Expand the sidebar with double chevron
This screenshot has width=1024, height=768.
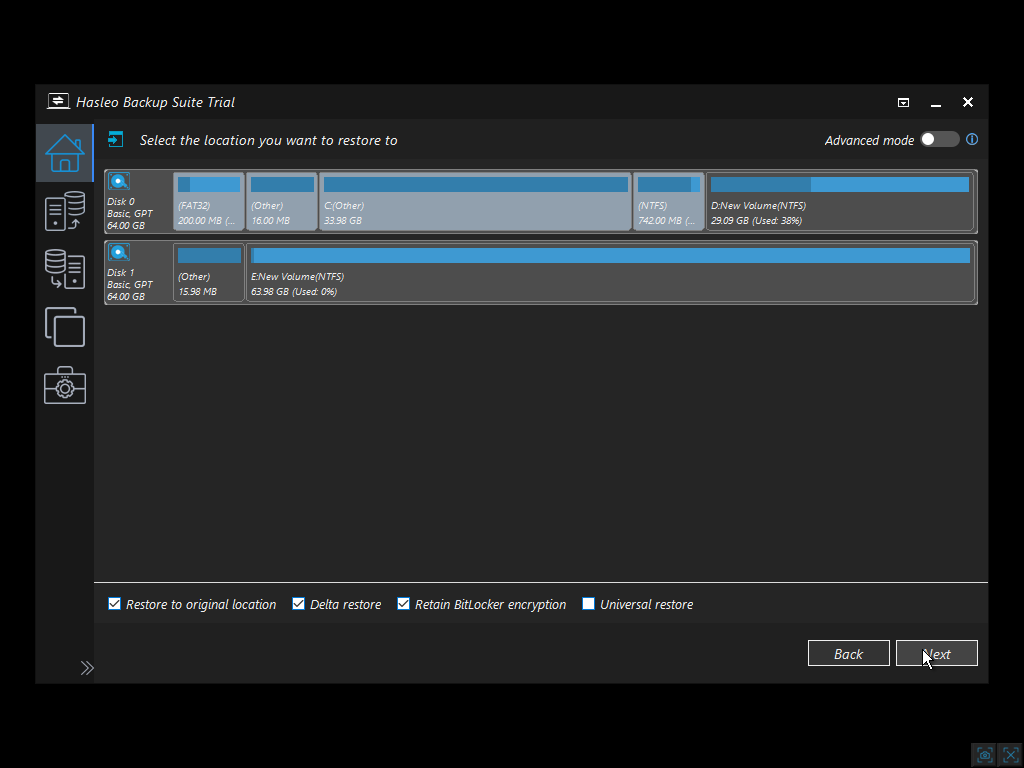87,668
